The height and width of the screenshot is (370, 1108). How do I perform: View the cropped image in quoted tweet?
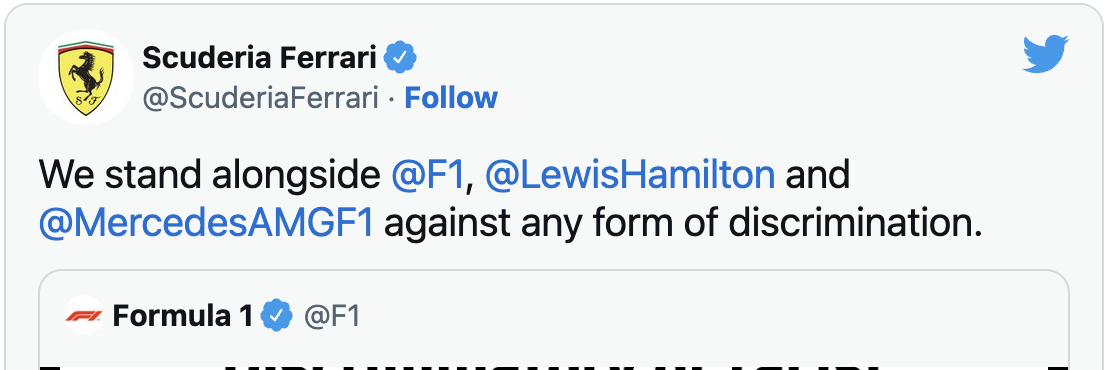click(553, 359)
